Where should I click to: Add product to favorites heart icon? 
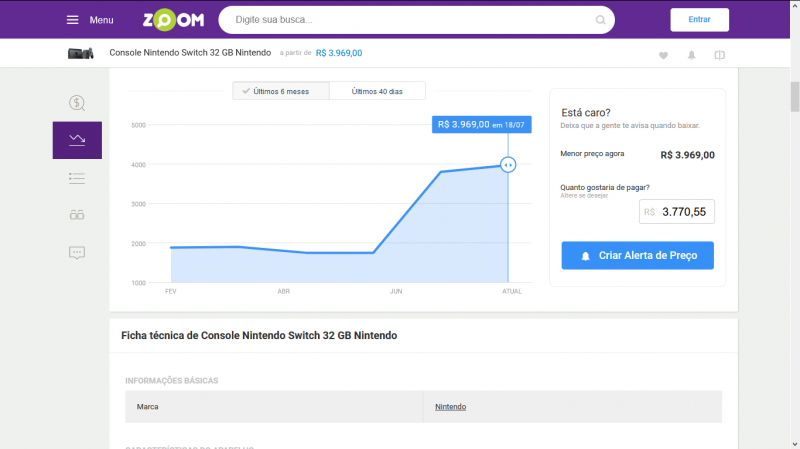click(x=663, y=55)
